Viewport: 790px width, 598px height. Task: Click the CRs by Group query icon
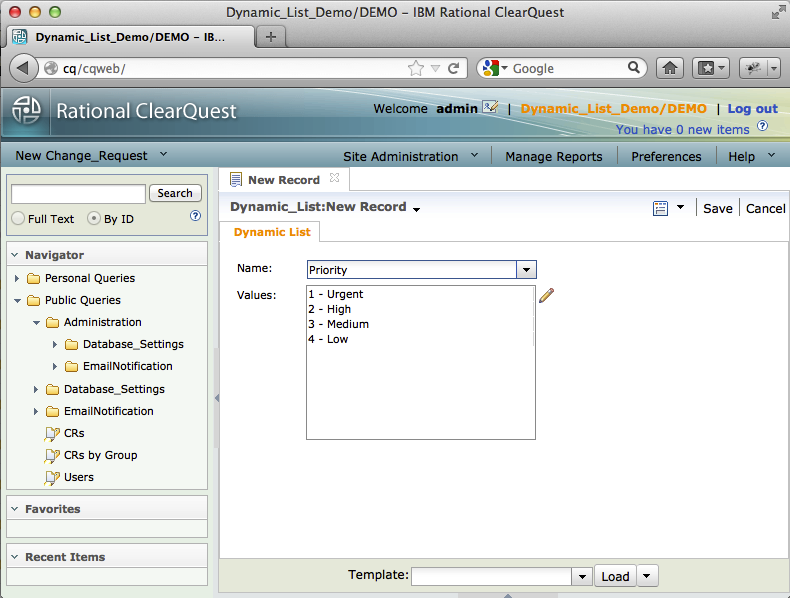point(52,456)
